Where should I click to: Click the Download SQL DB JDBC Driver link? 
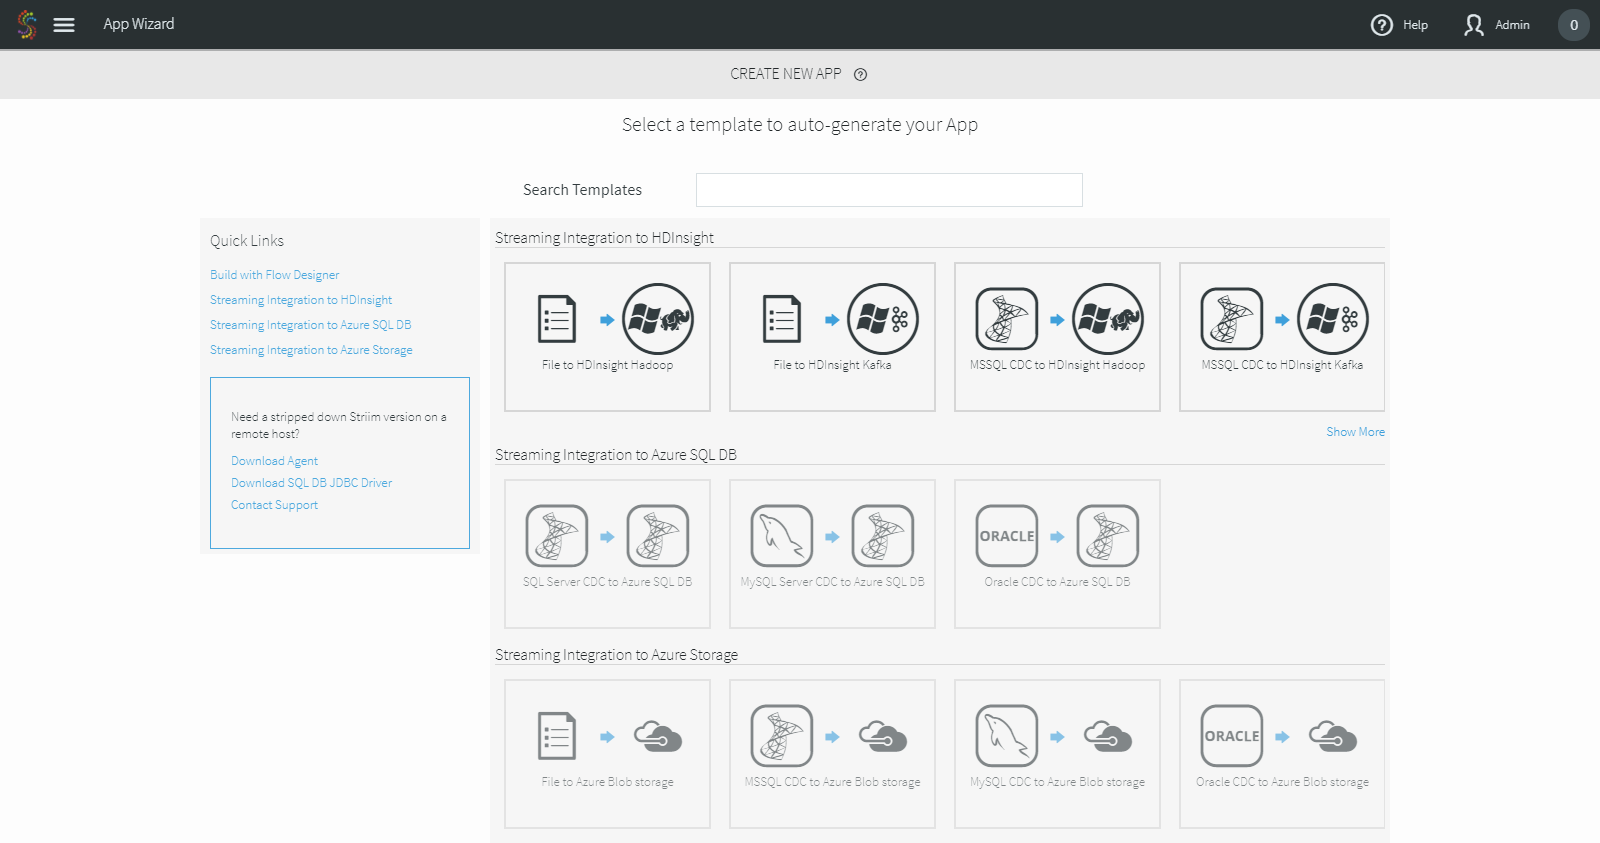point(311,483)
